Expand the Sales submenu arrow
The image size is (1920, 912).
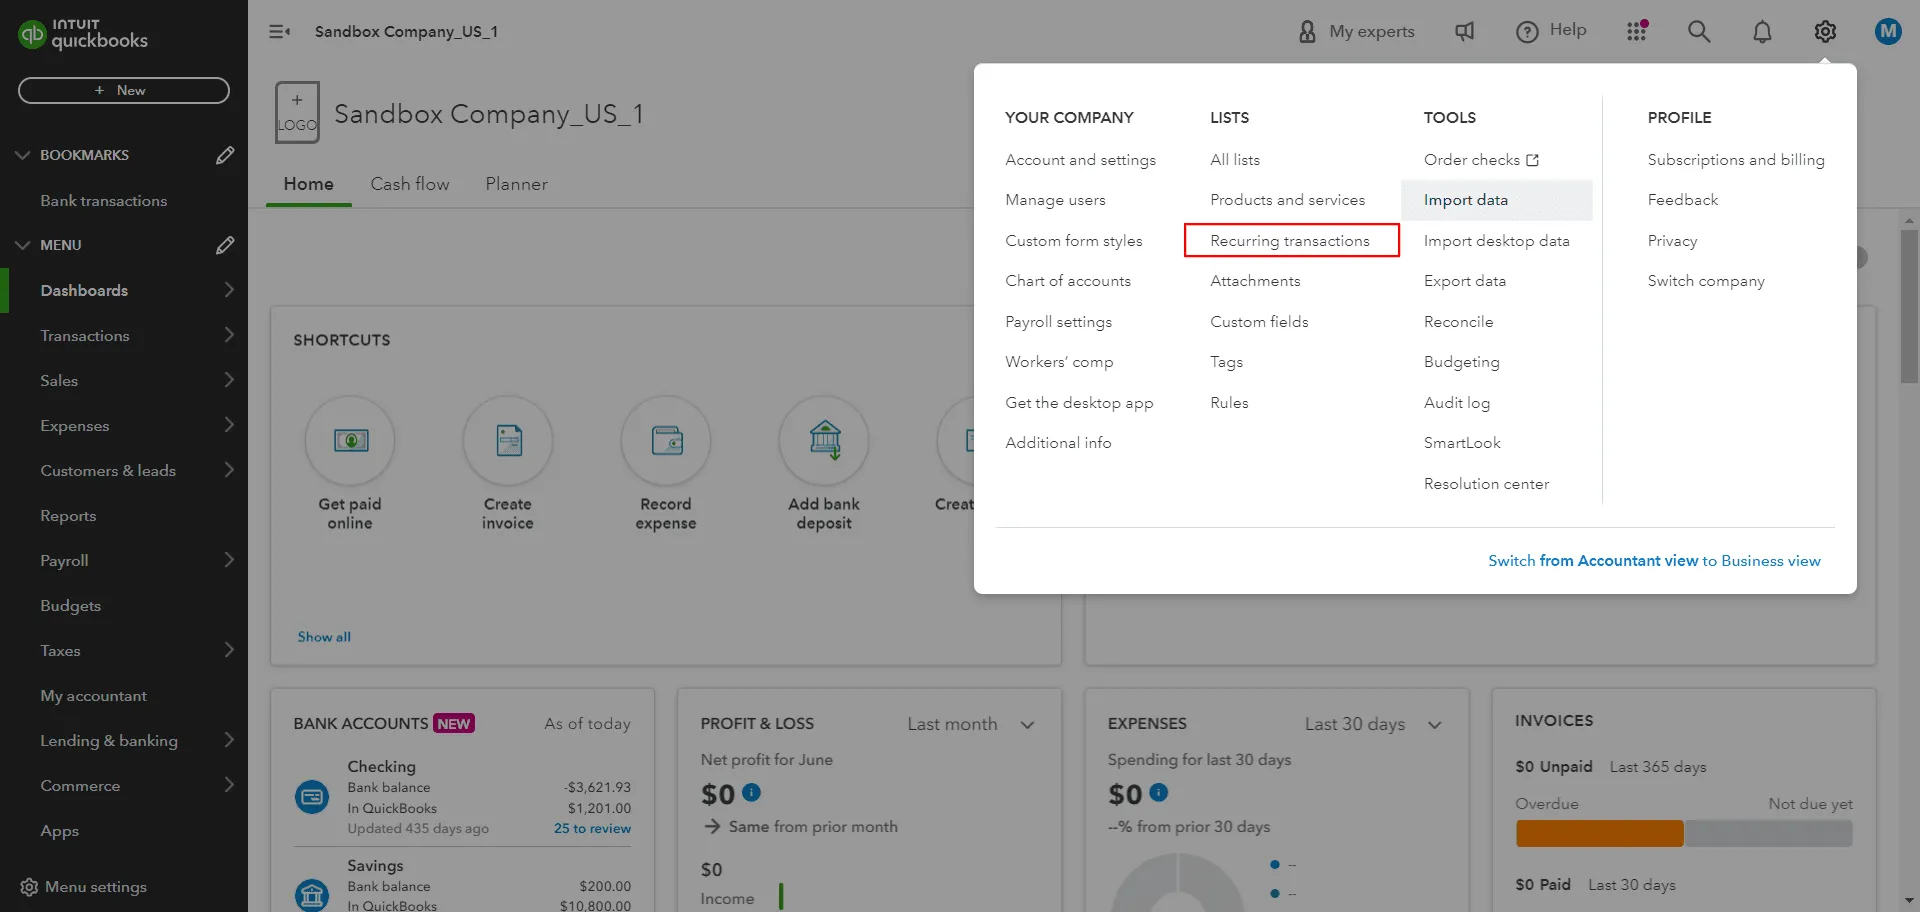[229, 380]
